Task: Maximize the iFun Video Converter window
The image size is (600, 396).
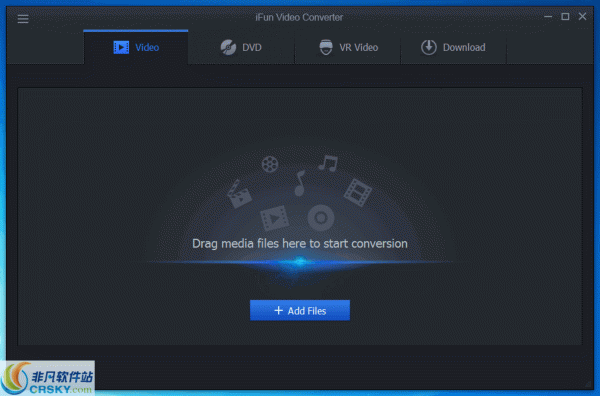Action: [565, 16]
